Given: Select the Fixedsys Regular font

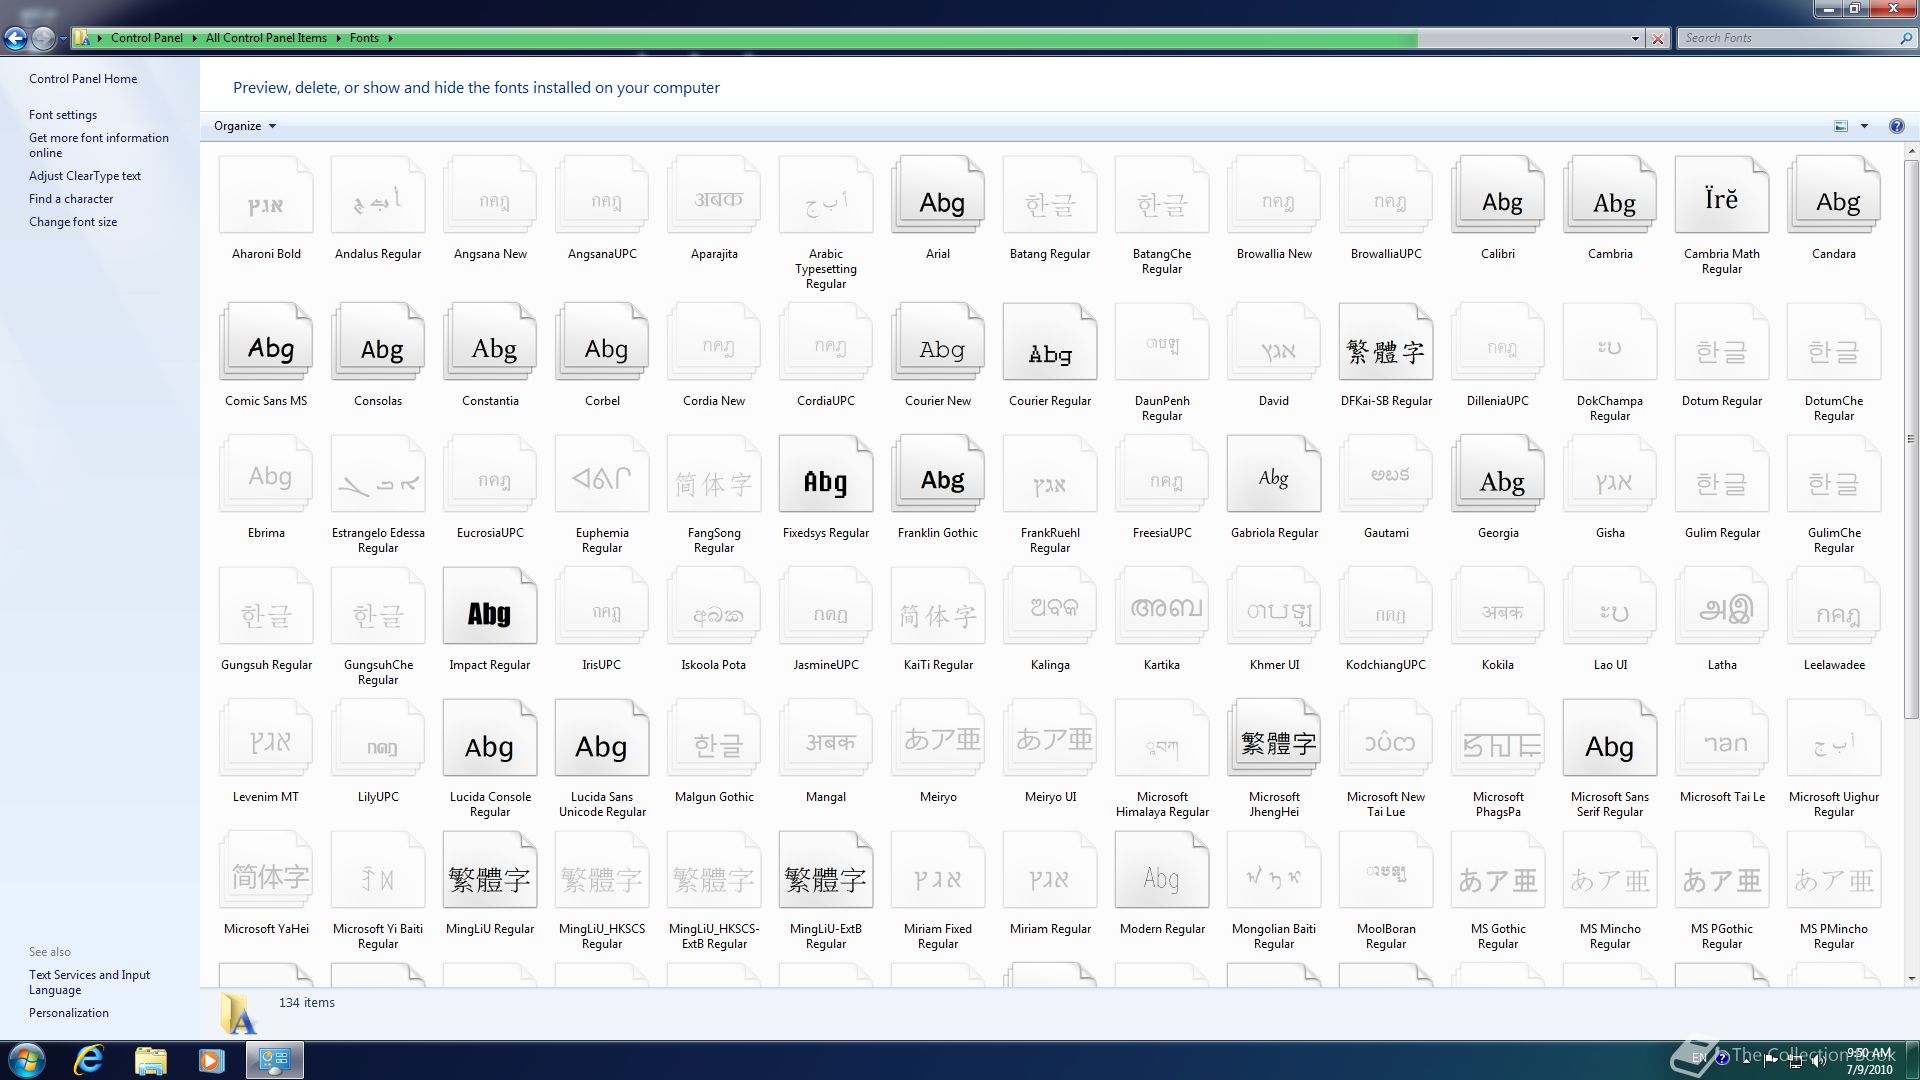Looking at the screenshot, I should [x=826, y=475].
